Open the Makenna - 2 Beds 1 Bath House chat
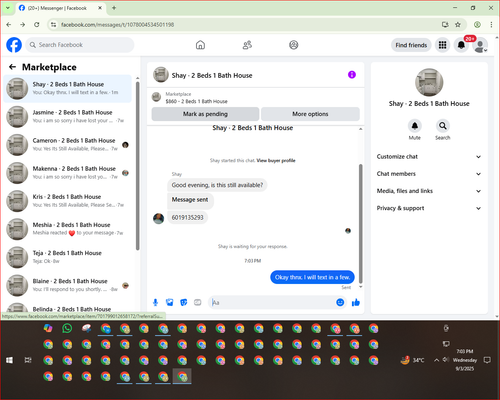Image resolution: width=500 pixels, height=400 pixels. click(x=68, y=173)
